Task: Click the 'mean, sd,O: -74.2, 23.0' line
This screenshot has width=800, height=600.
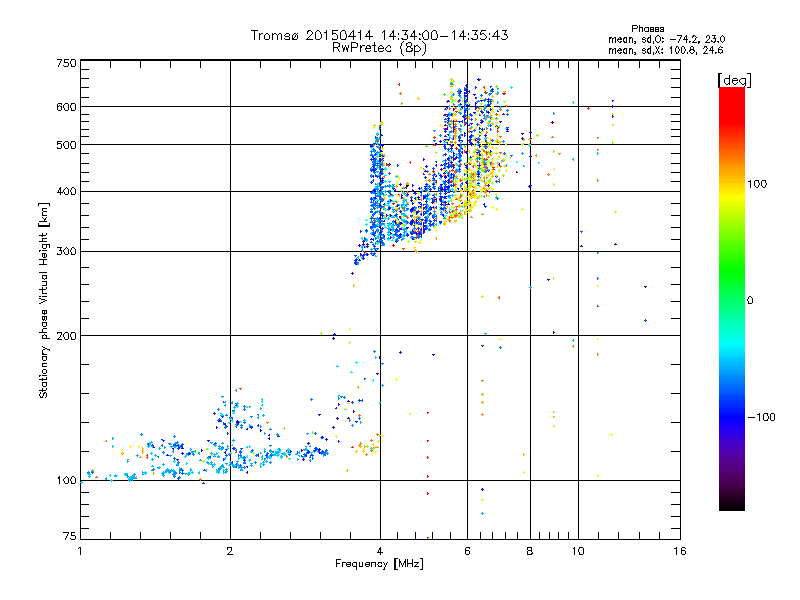Action: point(666,39)
